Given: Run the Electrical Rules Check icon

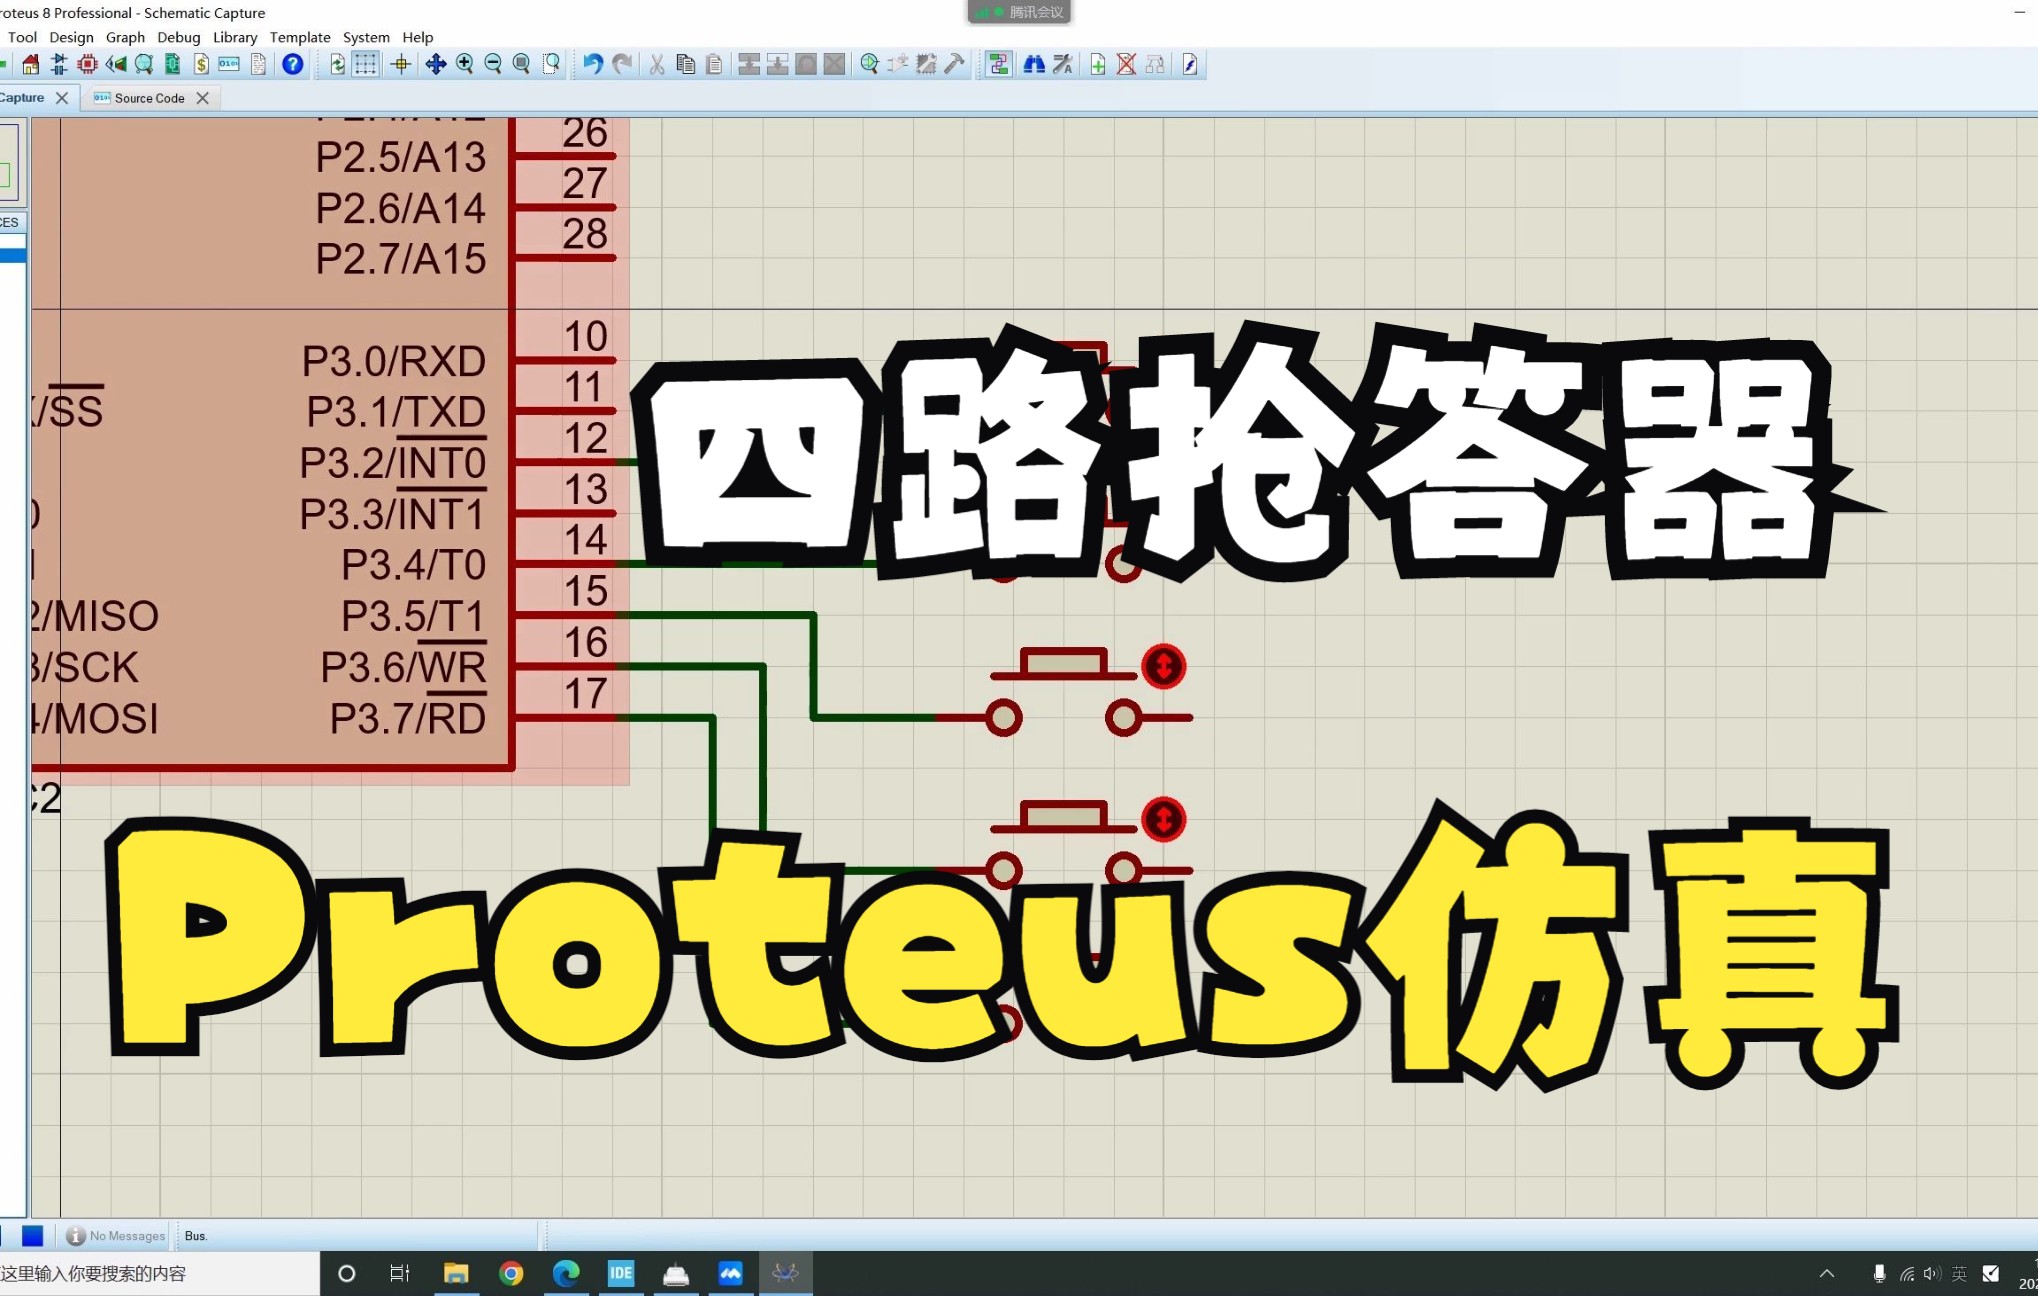Looking at the screenshot, I should tap(1190, 65).
